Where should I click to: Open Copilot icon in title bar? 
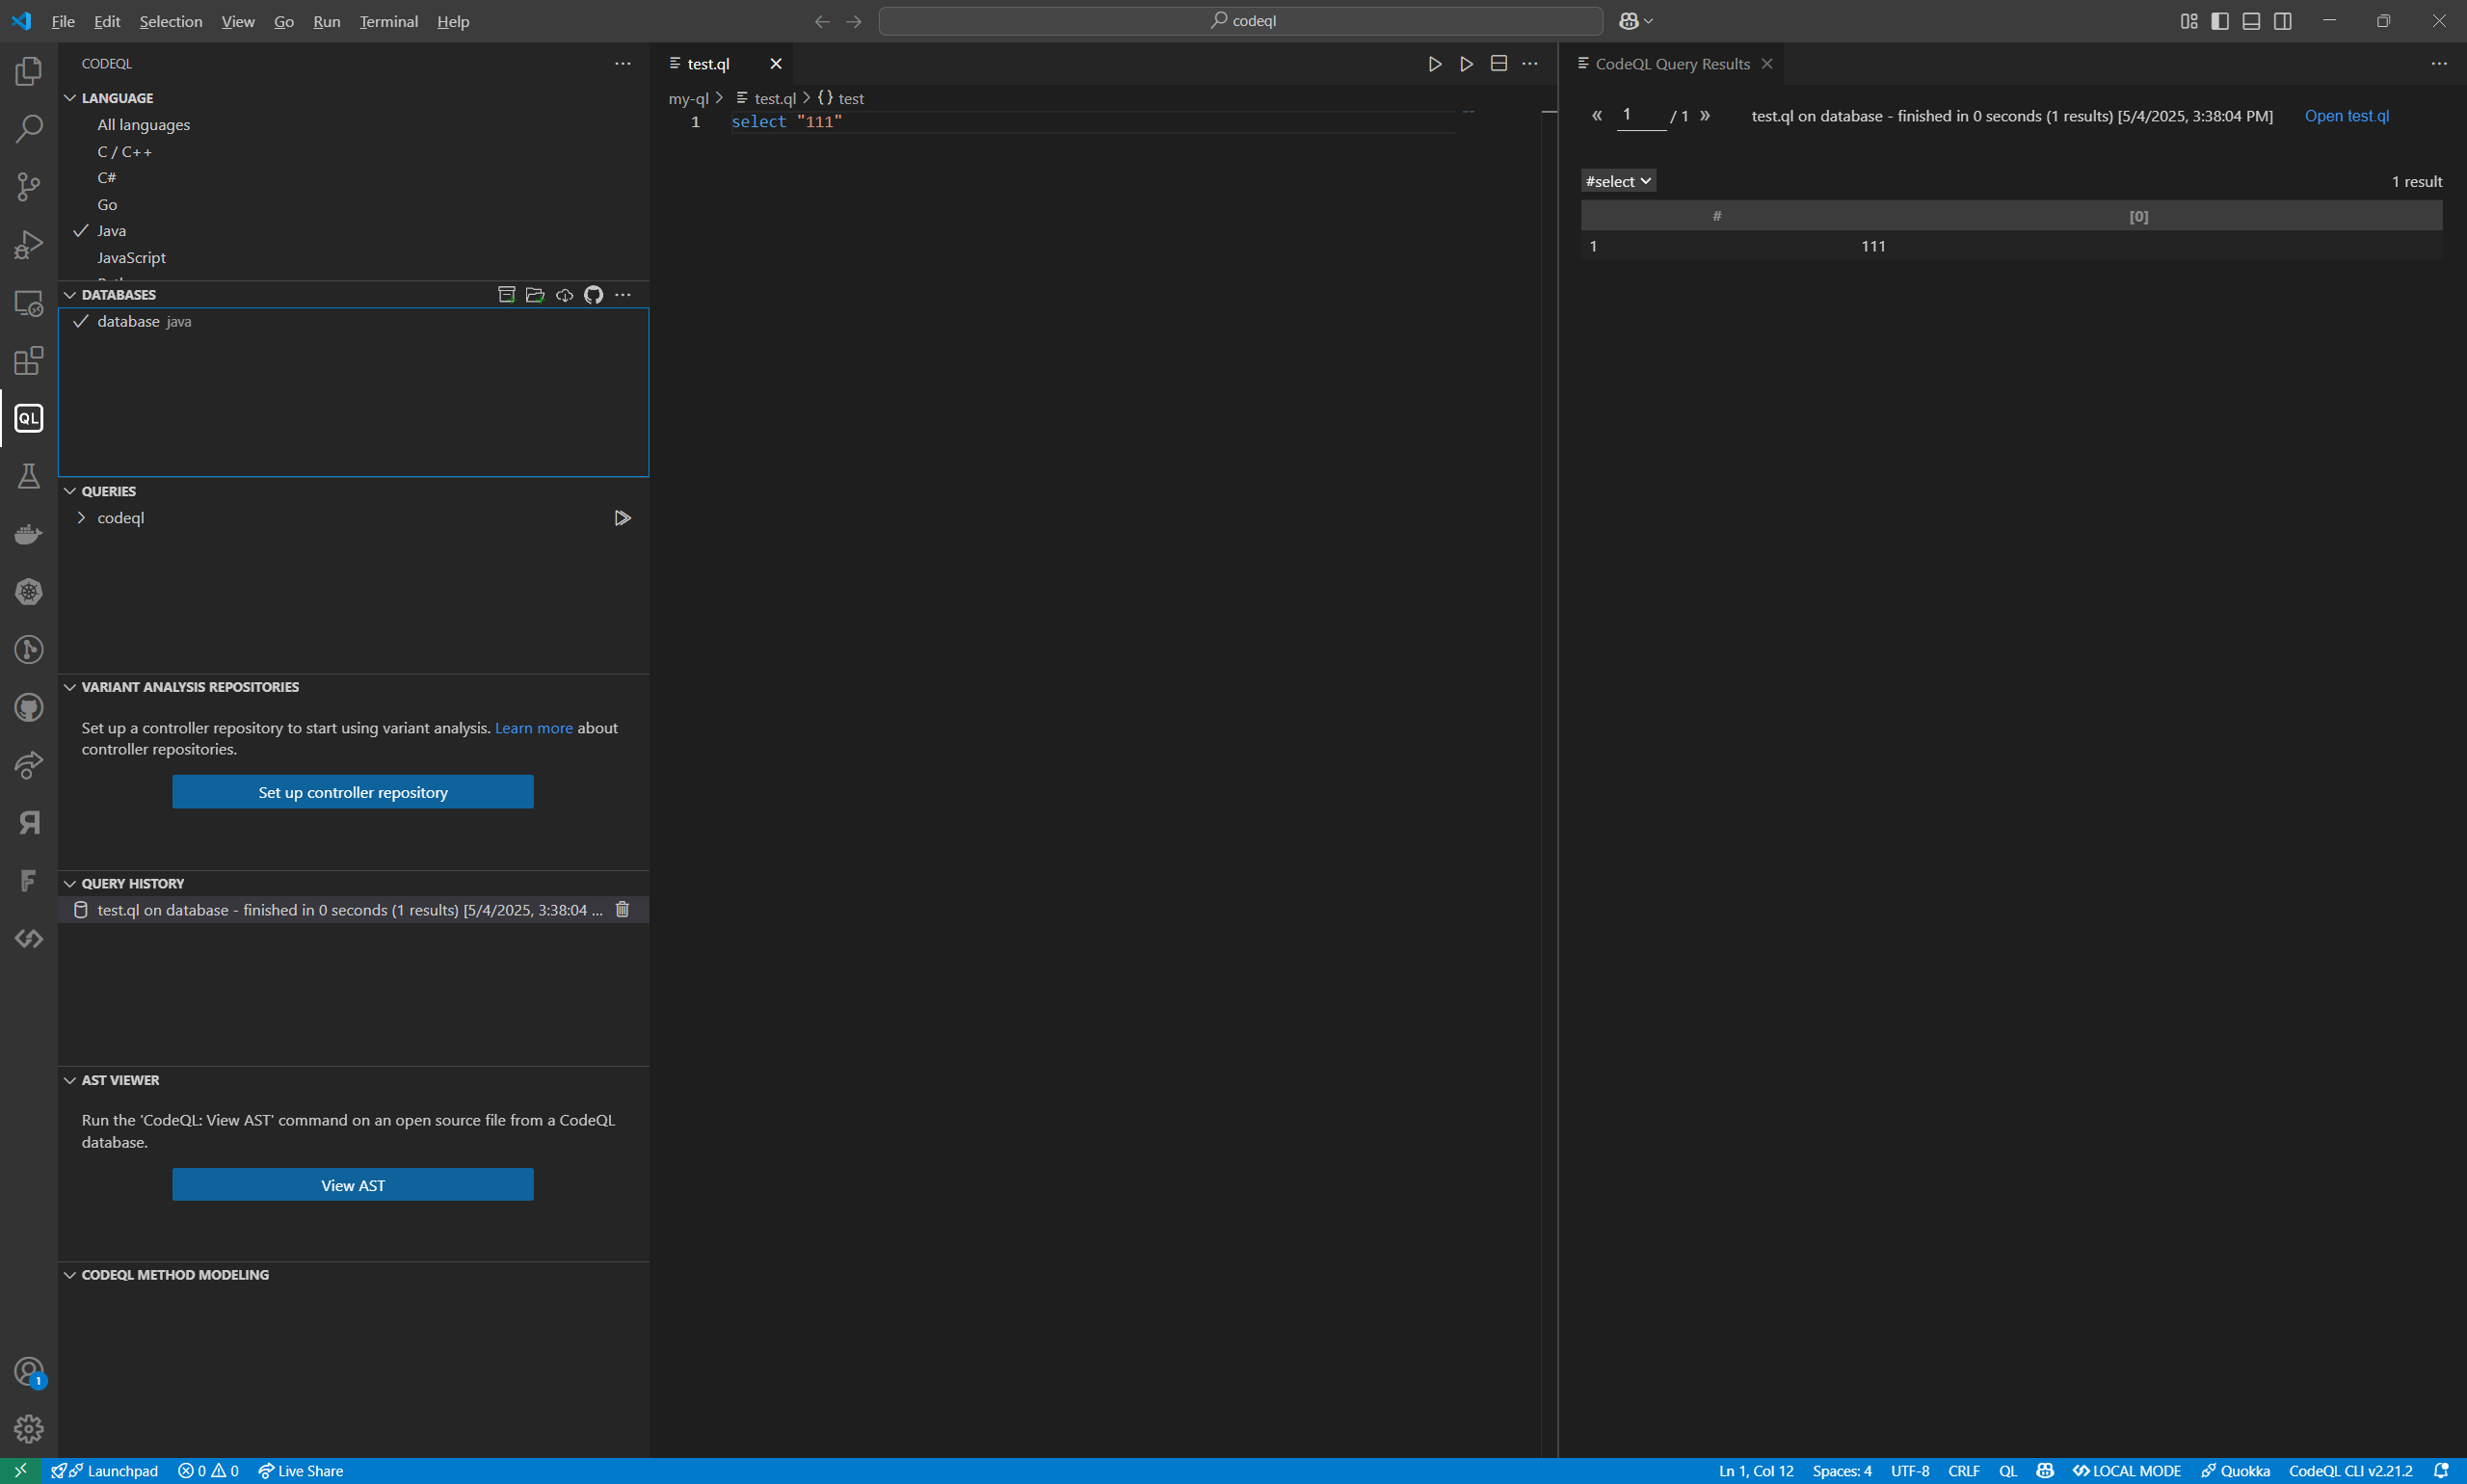pyautogui.click(x=1629, y=21)
